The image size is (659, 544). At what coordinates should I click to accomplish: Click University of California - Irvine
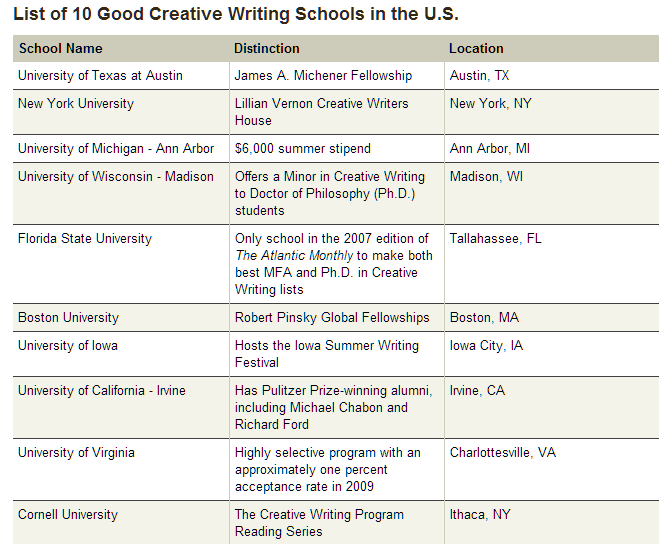[102, 391]
